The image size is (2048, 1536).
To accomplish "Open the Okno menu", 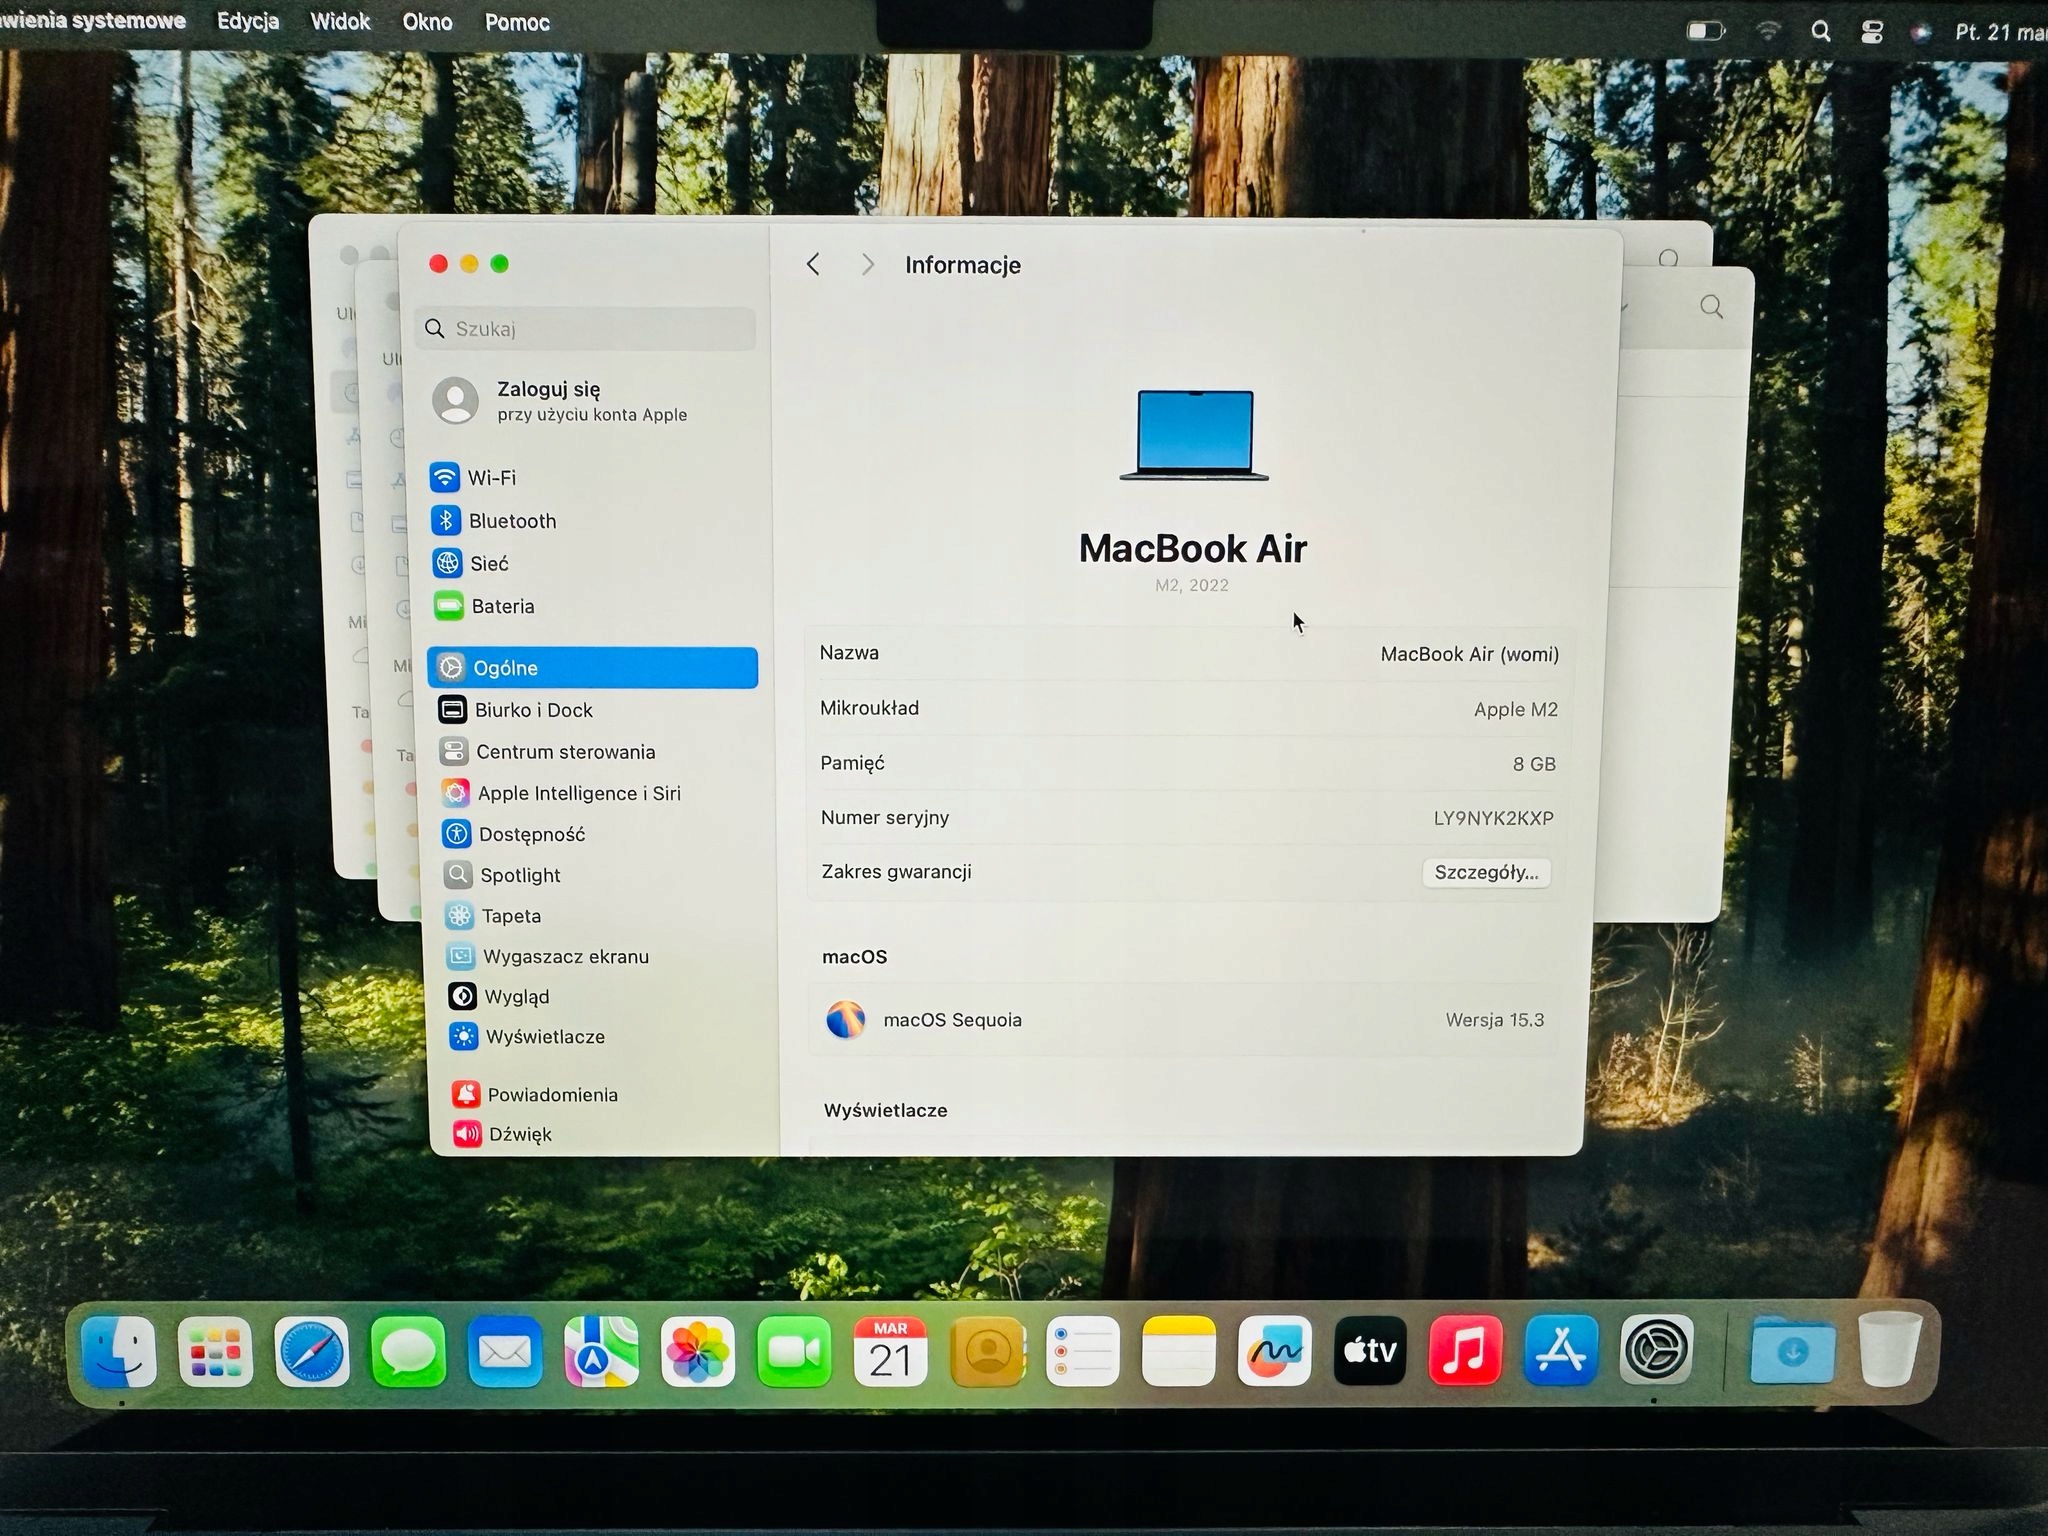I will [x=427, y=22].
